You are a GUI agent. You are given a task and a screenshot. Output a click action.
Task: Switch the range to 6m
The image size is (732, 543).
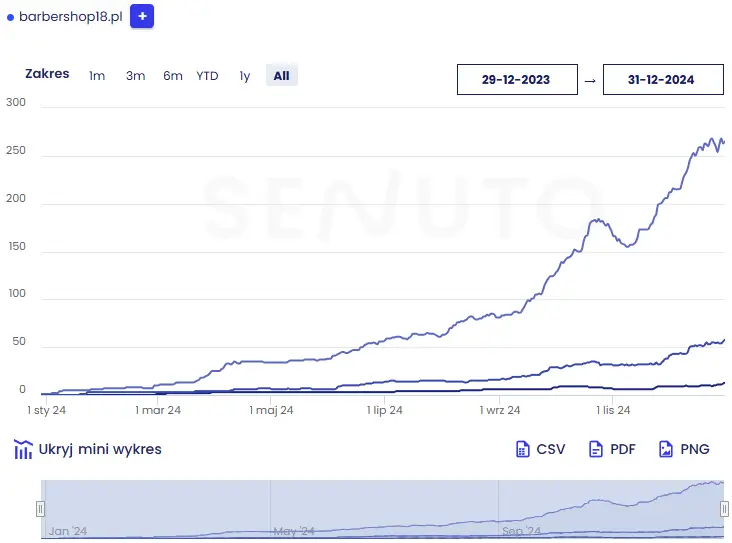point(173,76)
